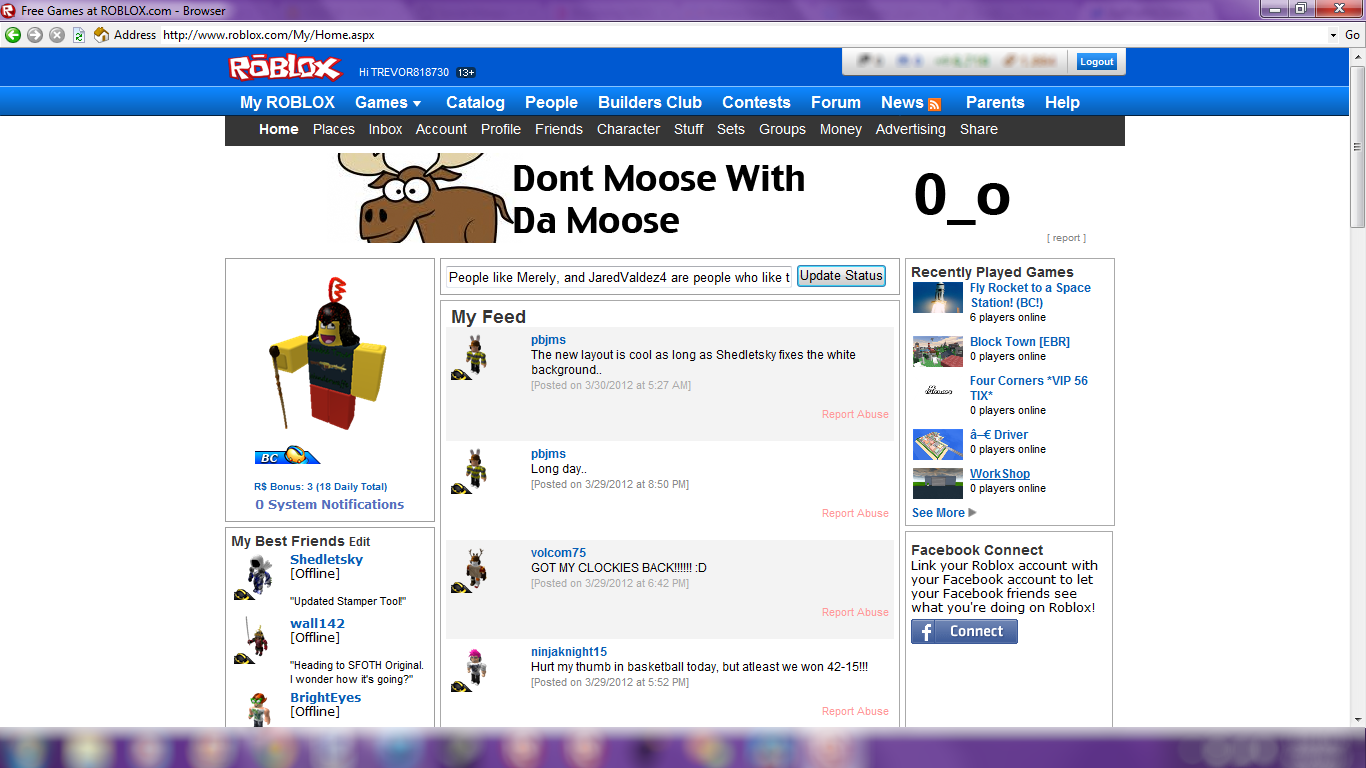Click the See More games link
This screenshot has height=768, width=1366.
[938, 513]
